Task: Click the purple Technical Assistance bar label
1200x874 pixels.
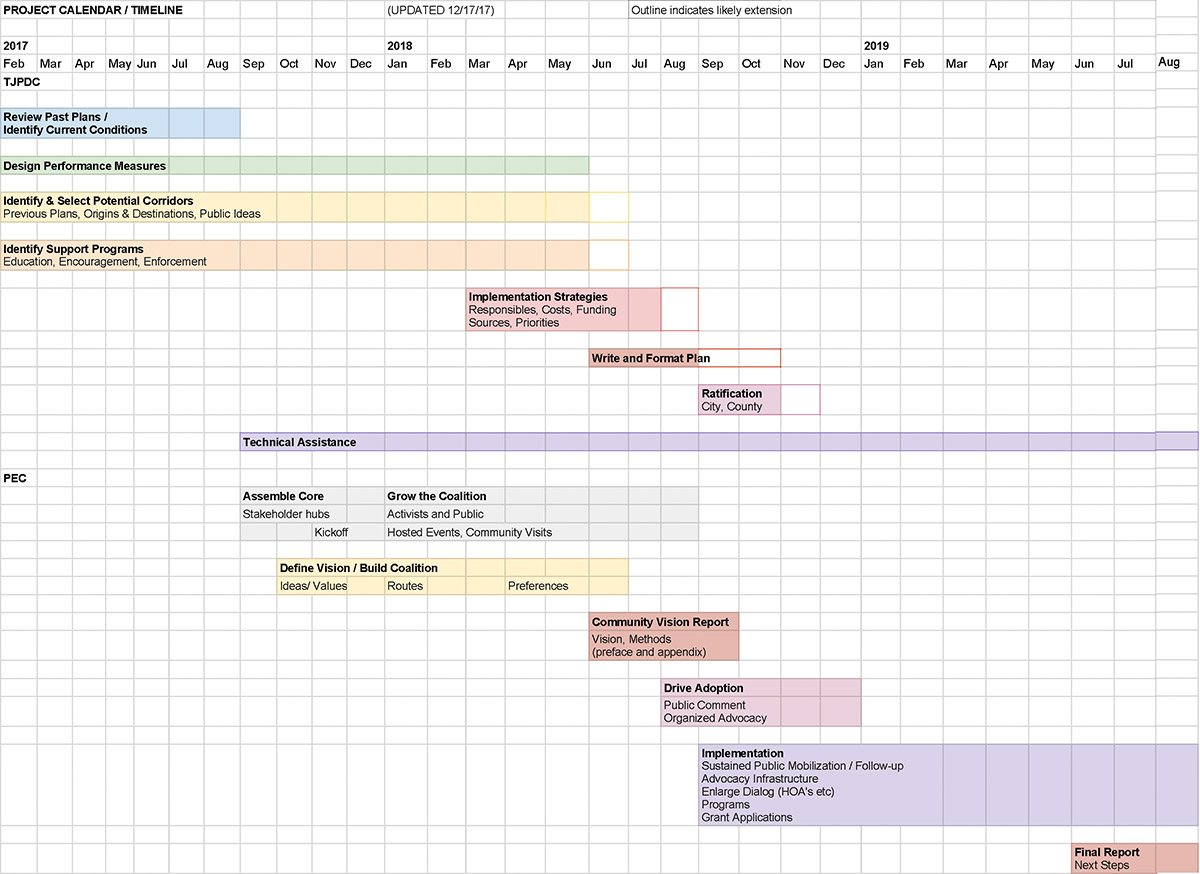Action: (300, 442)
